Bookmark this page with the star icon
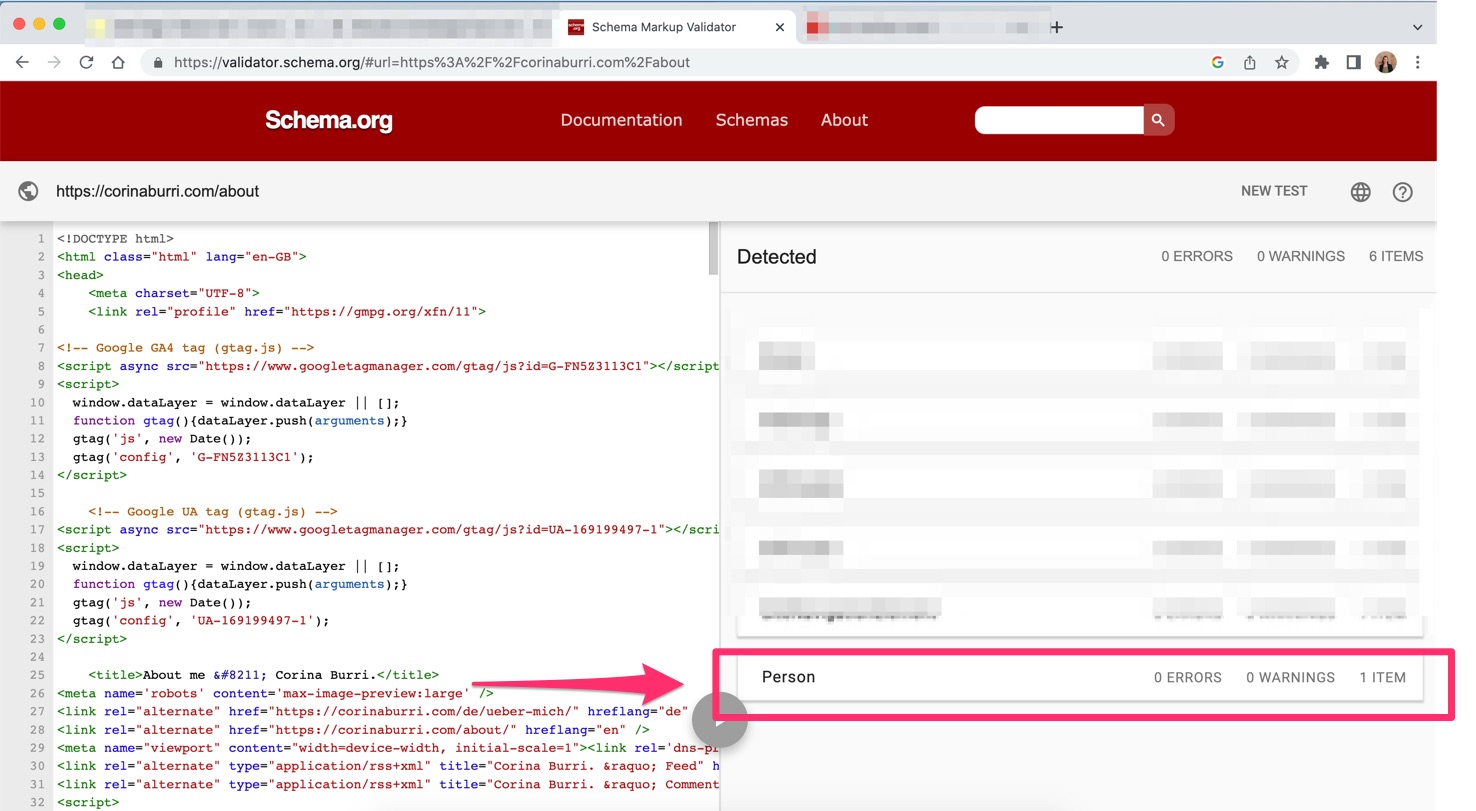 click(x=1281, y=62)
